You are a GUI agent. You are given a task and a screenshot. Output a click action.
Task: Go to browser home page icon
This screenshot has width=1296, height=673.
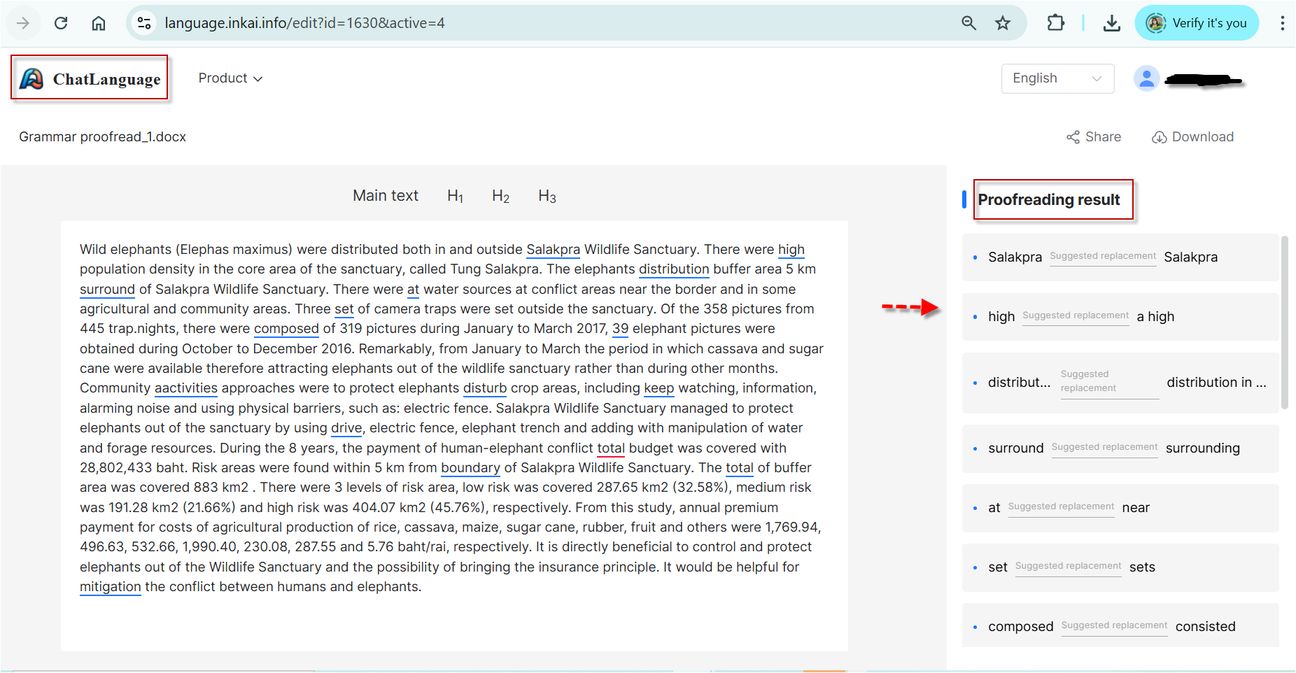pyautogui.click(x=98, y=23)
